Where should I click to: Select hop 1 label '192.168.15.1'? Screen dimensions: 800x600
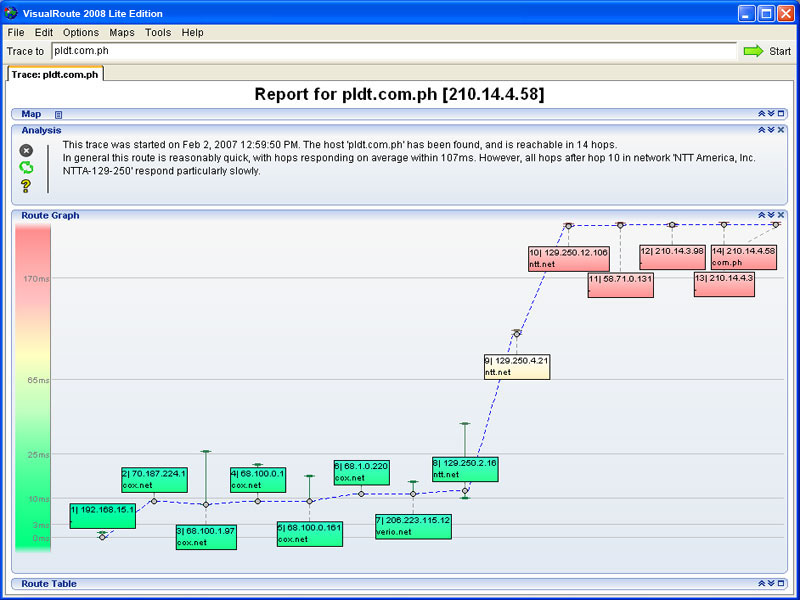pos(103,516)
